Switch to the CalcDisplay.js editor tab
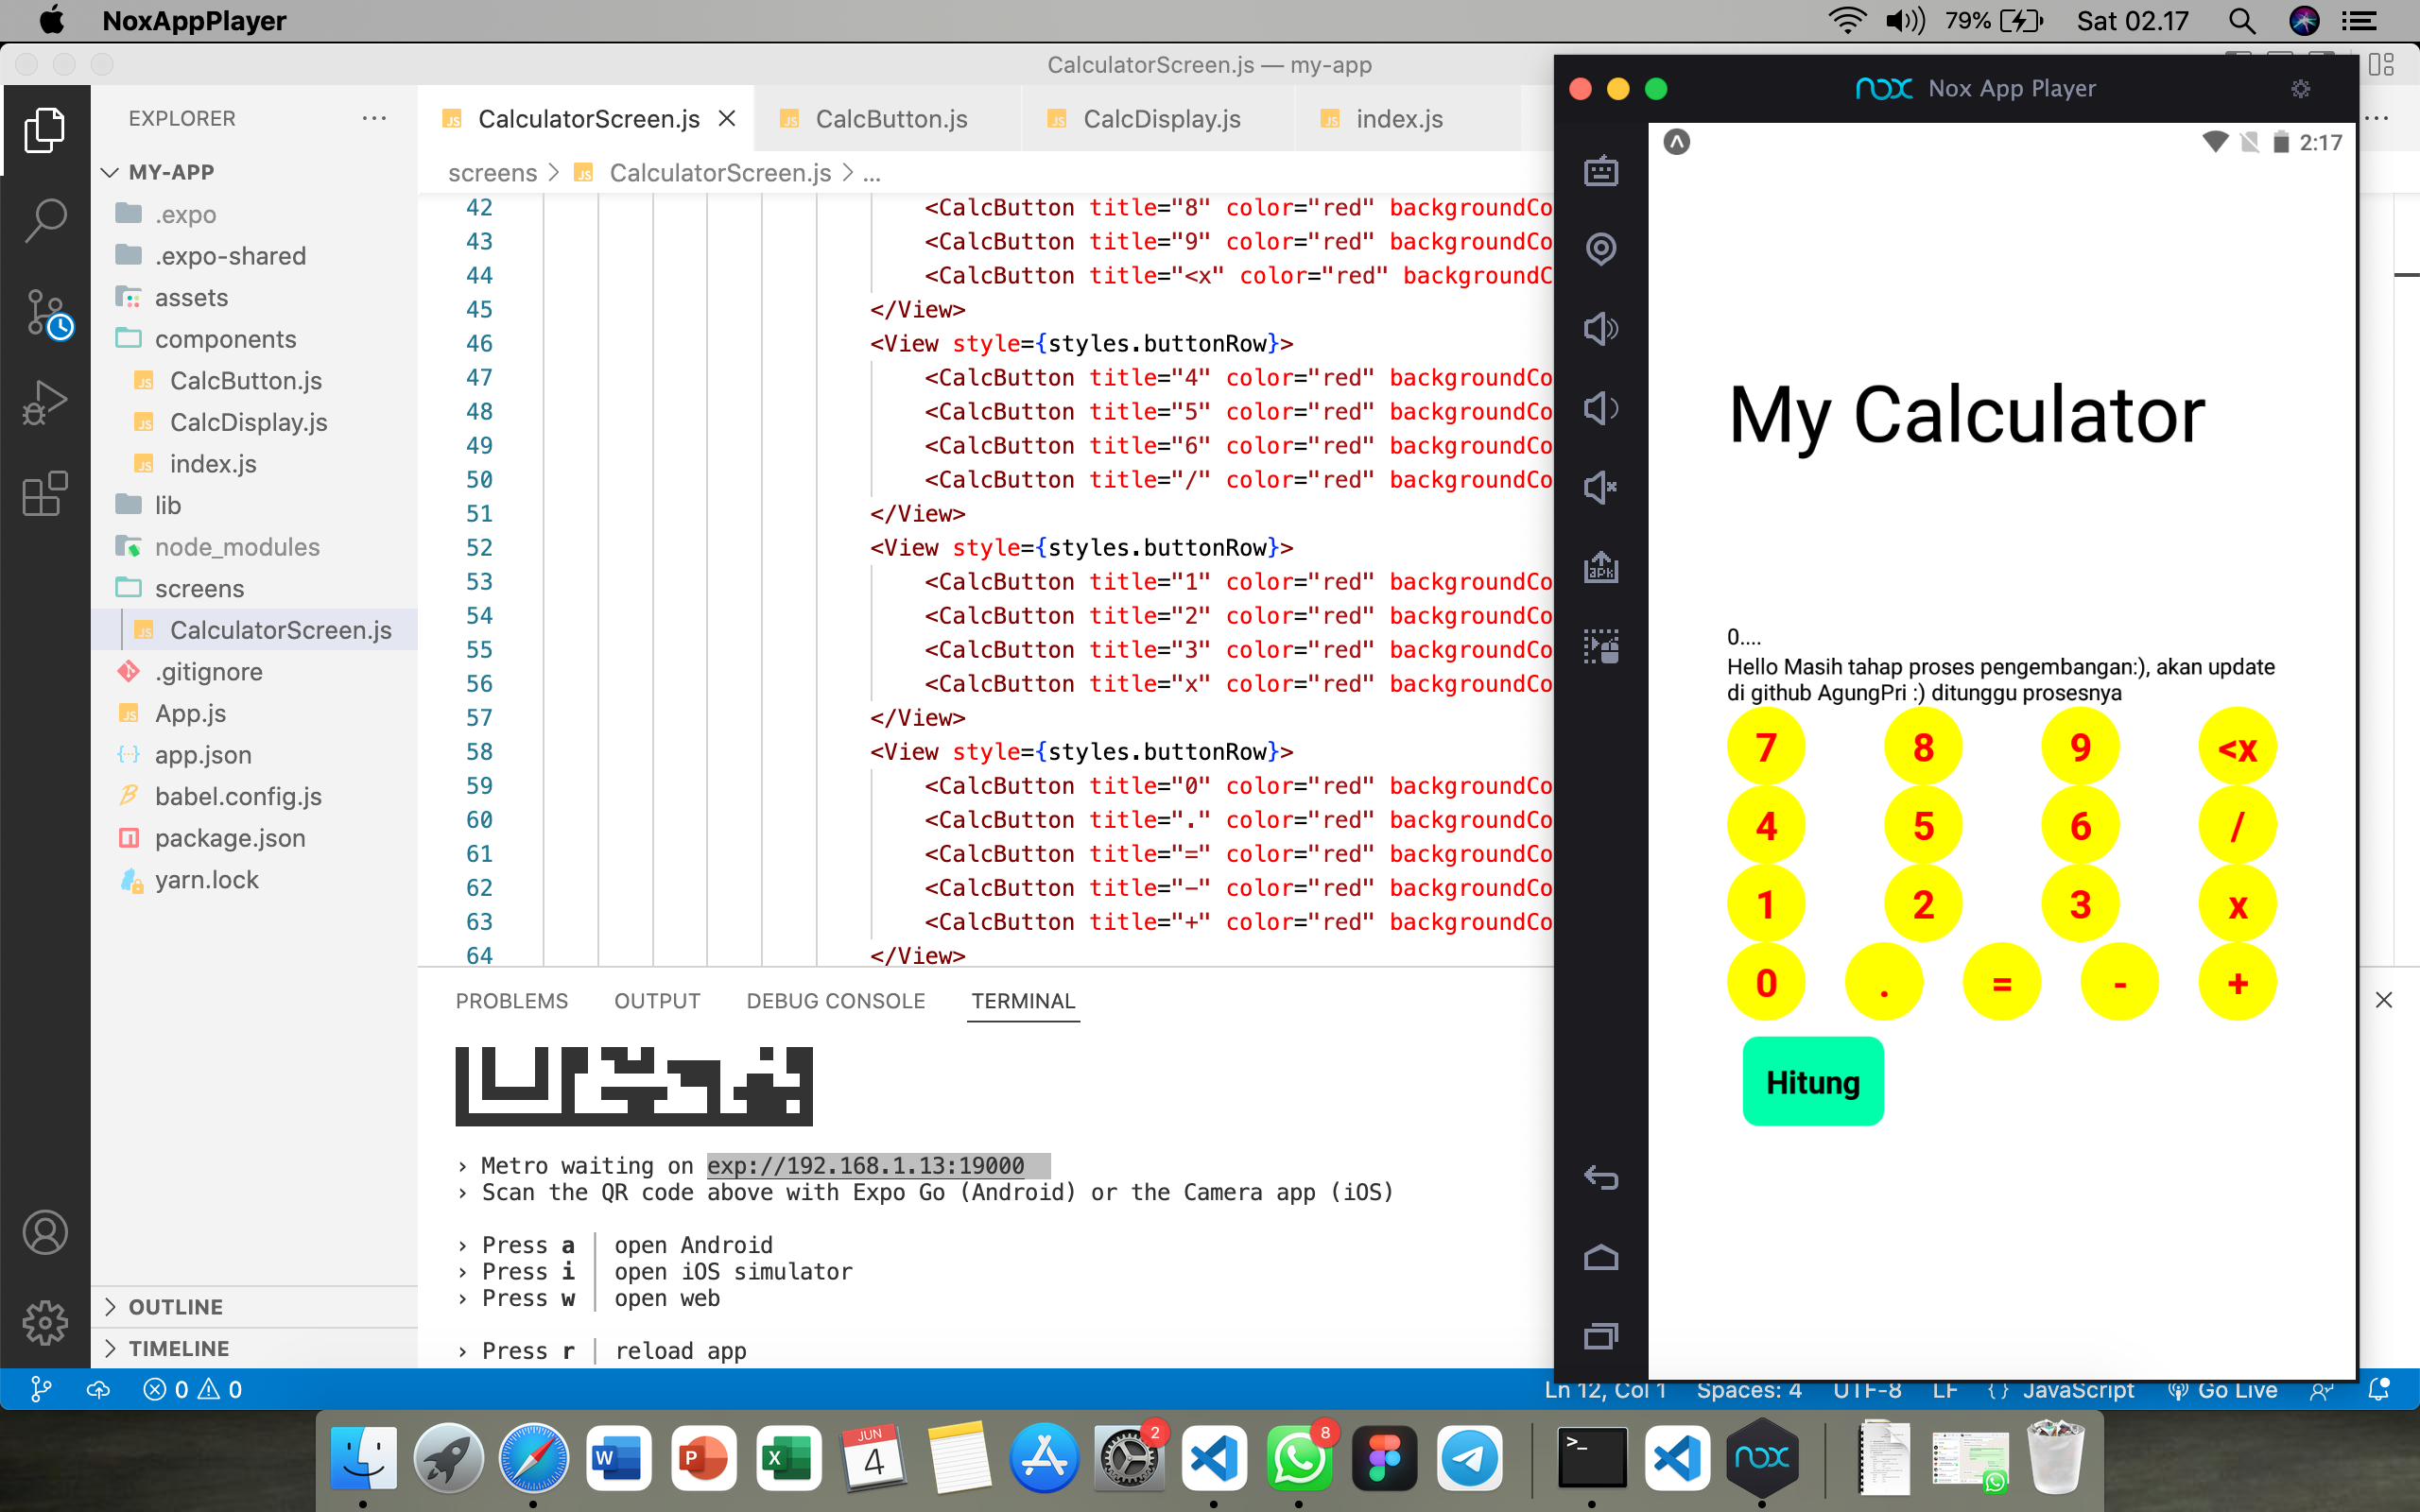Image resolution: width=2420 pixels, height=1512 pixels. (1161, 119)
